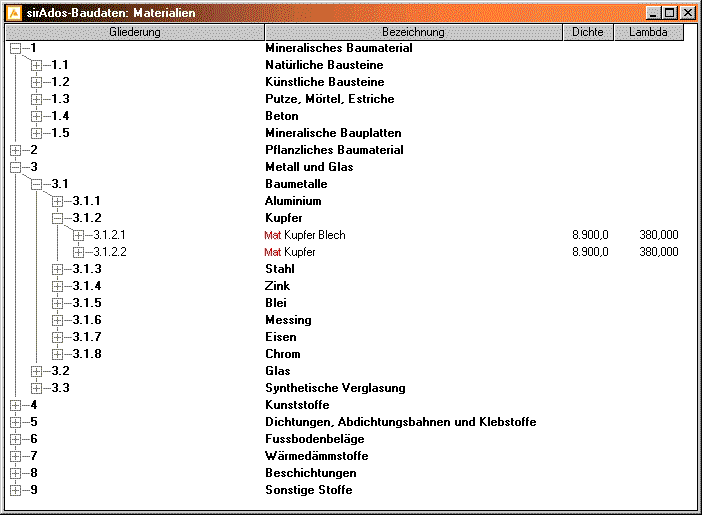
Task: Expand node 7 Wärmedämmstoffe
Action: tap(15, 456)
